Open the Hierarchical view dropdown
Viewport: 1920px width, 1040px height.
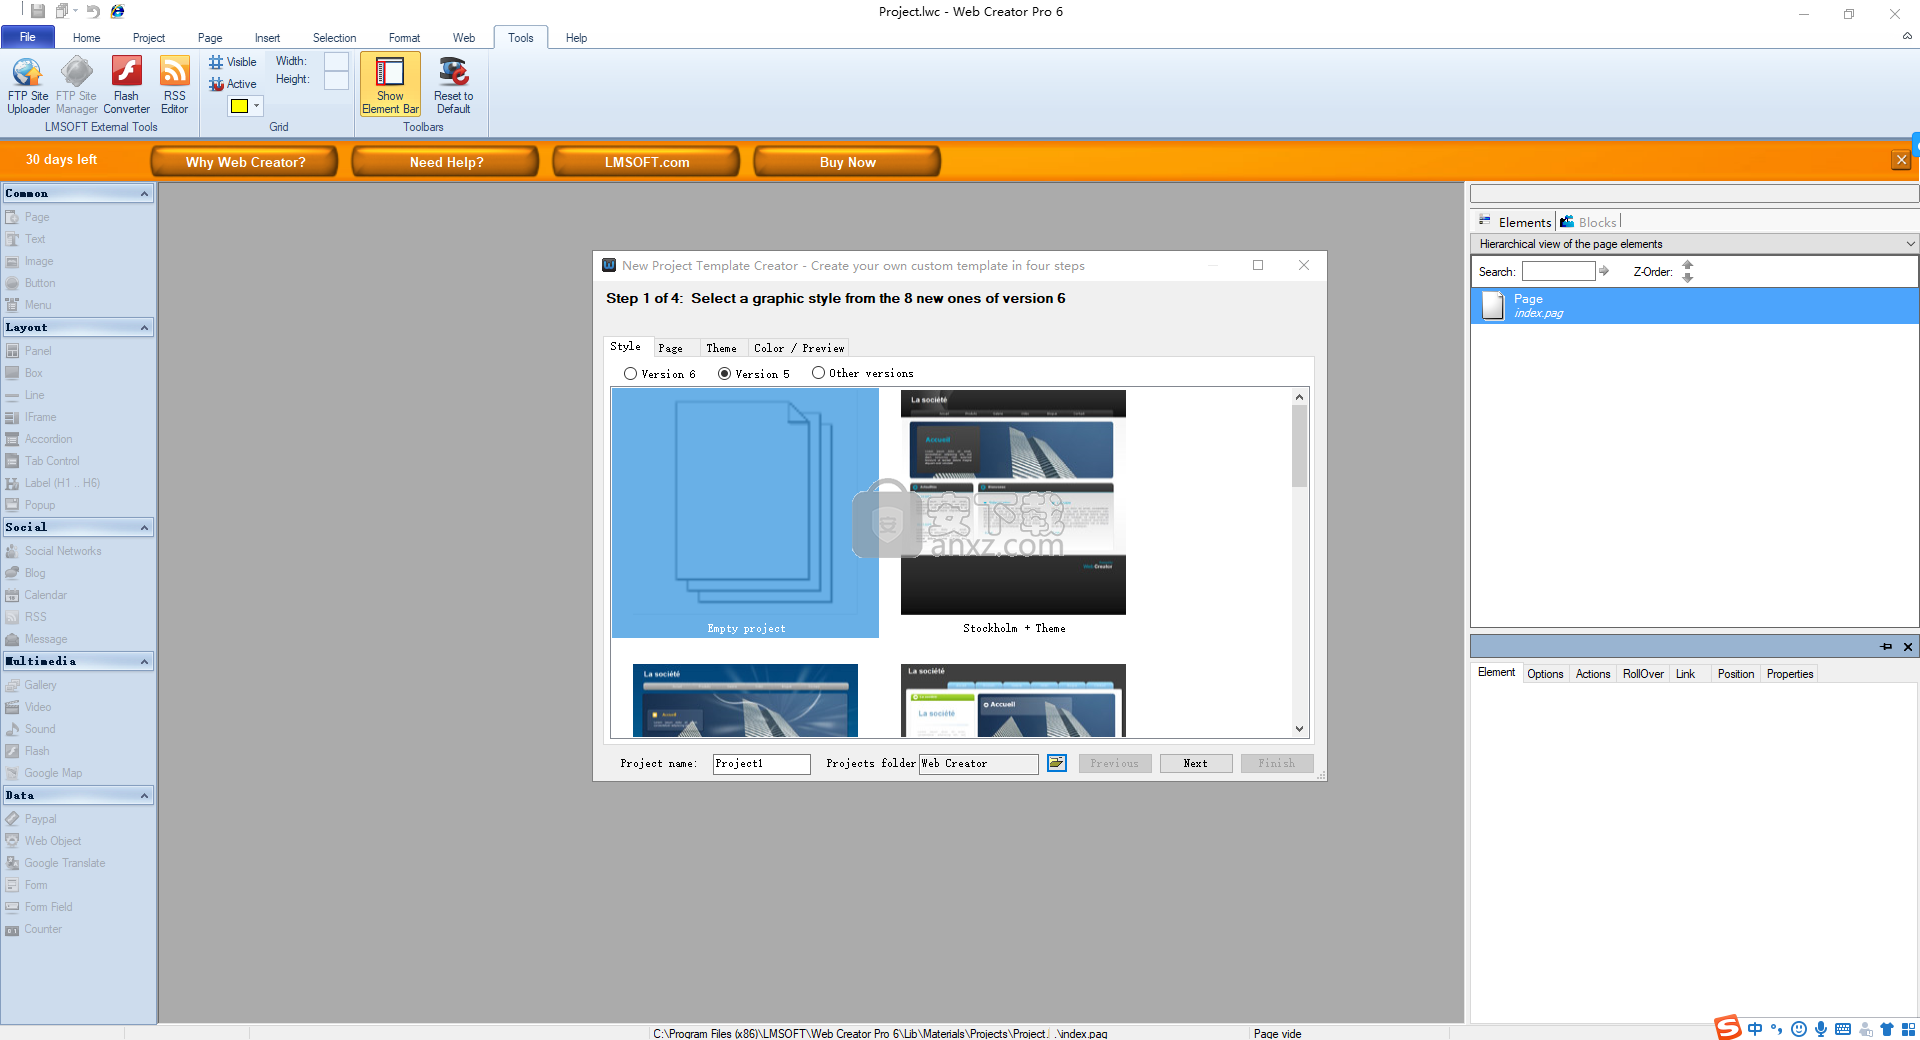(x=1910, y=244)
